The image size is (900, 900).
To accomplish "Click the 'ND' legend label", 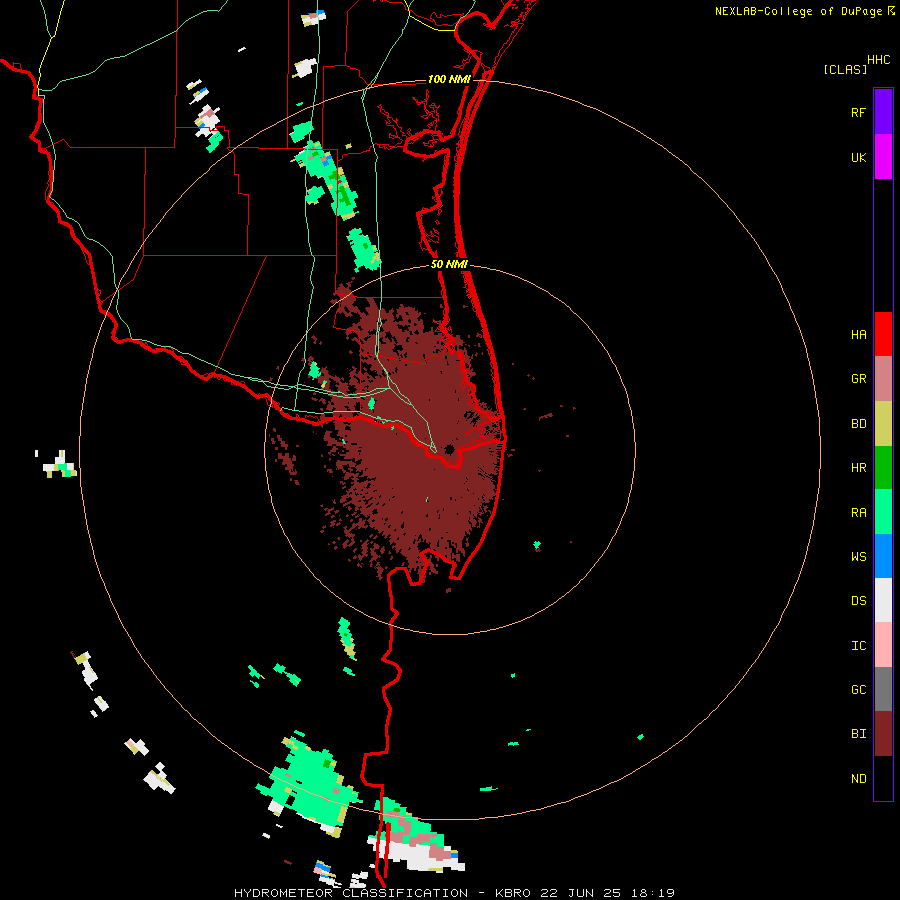I will (x=858, y=779).
